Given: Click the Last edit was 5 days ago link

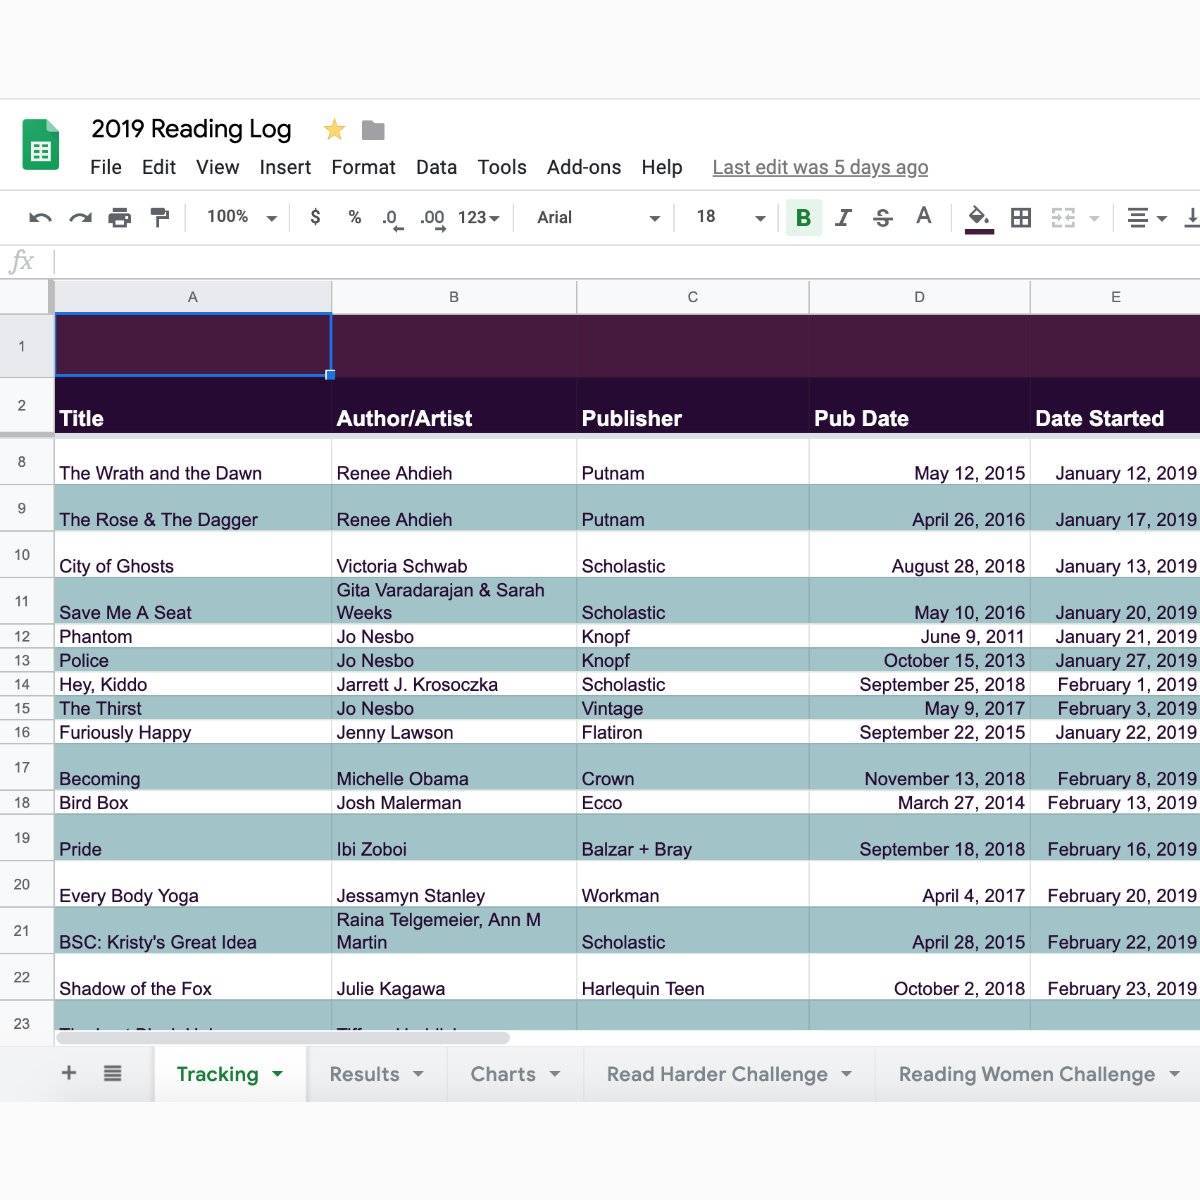Looking at the screenshot, I should tap(820, 167).
